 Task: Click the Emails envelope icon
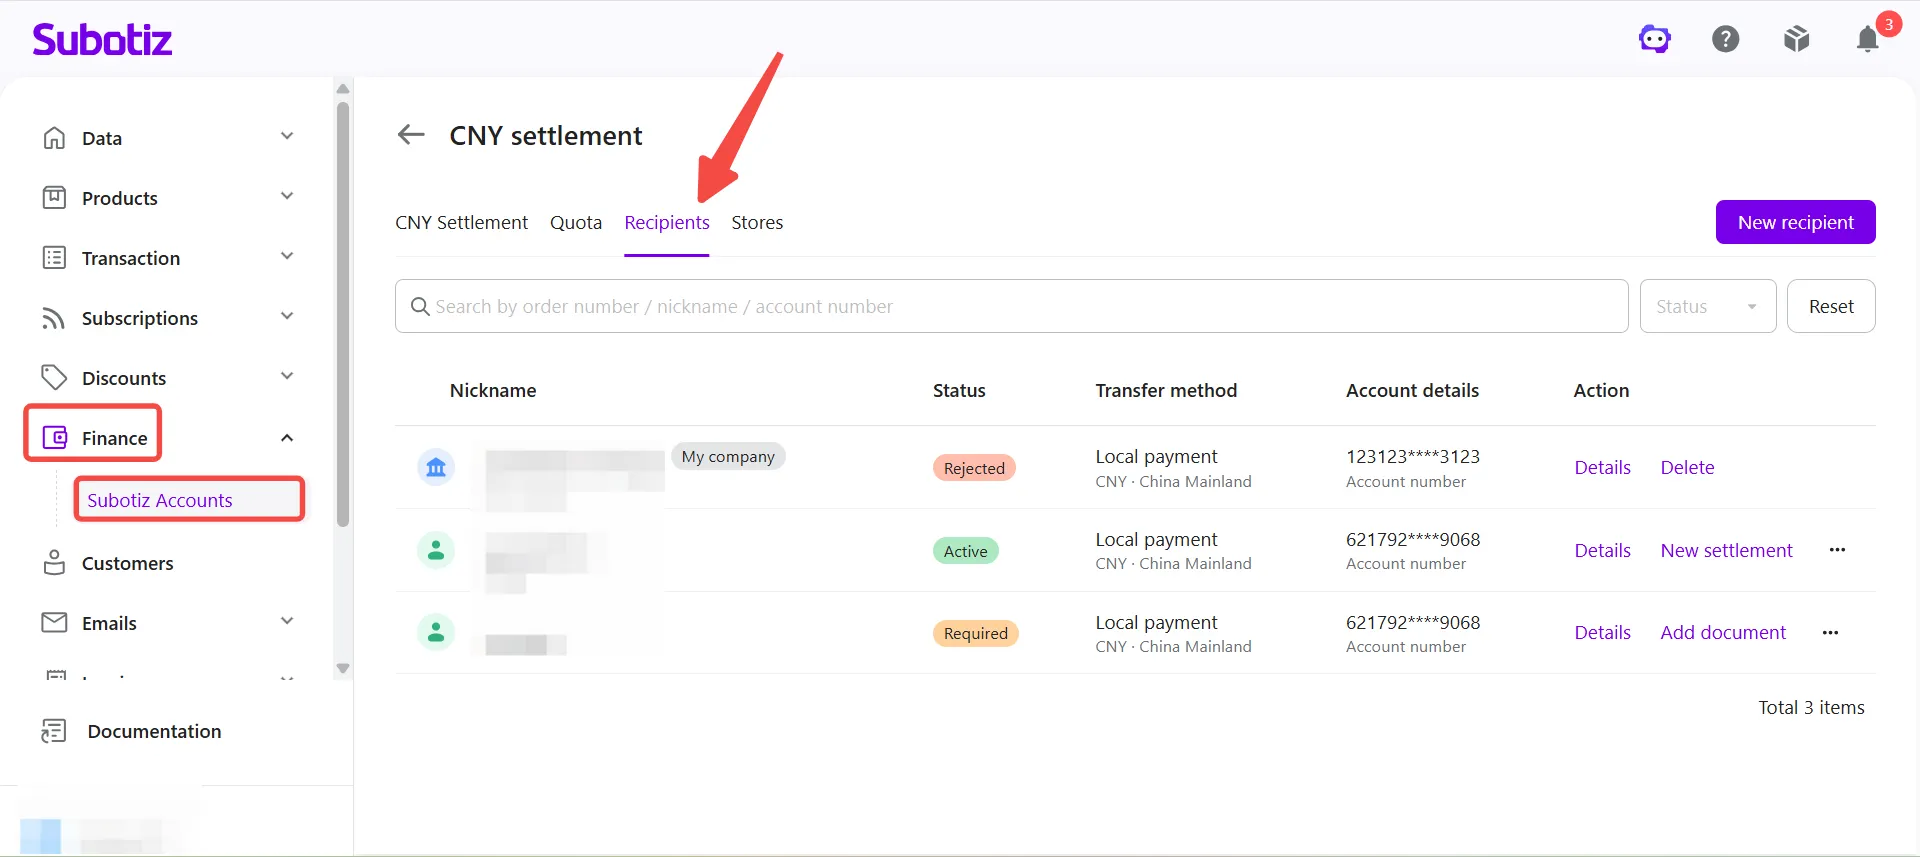pos(54,622)
